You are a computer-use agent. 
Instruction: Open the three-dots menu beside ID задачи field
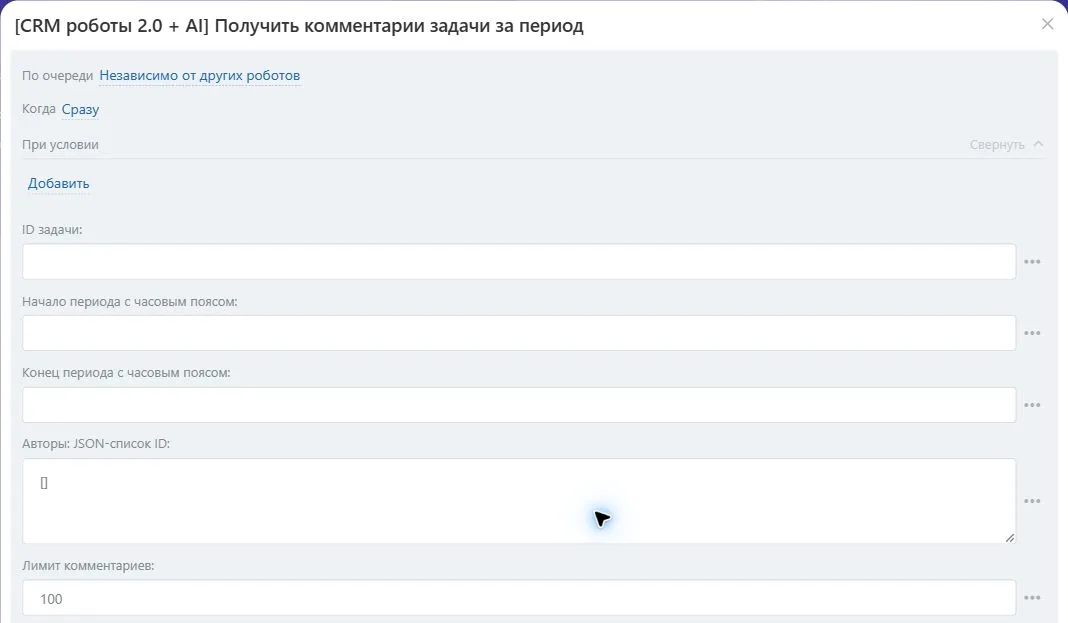point(1032,261)
